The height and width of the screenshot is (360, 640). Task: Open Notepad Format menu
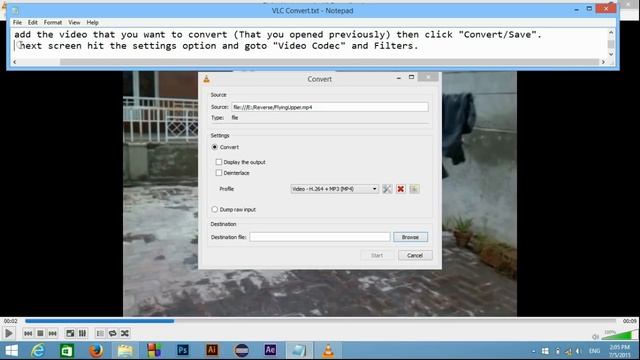(x=53, y=22)
